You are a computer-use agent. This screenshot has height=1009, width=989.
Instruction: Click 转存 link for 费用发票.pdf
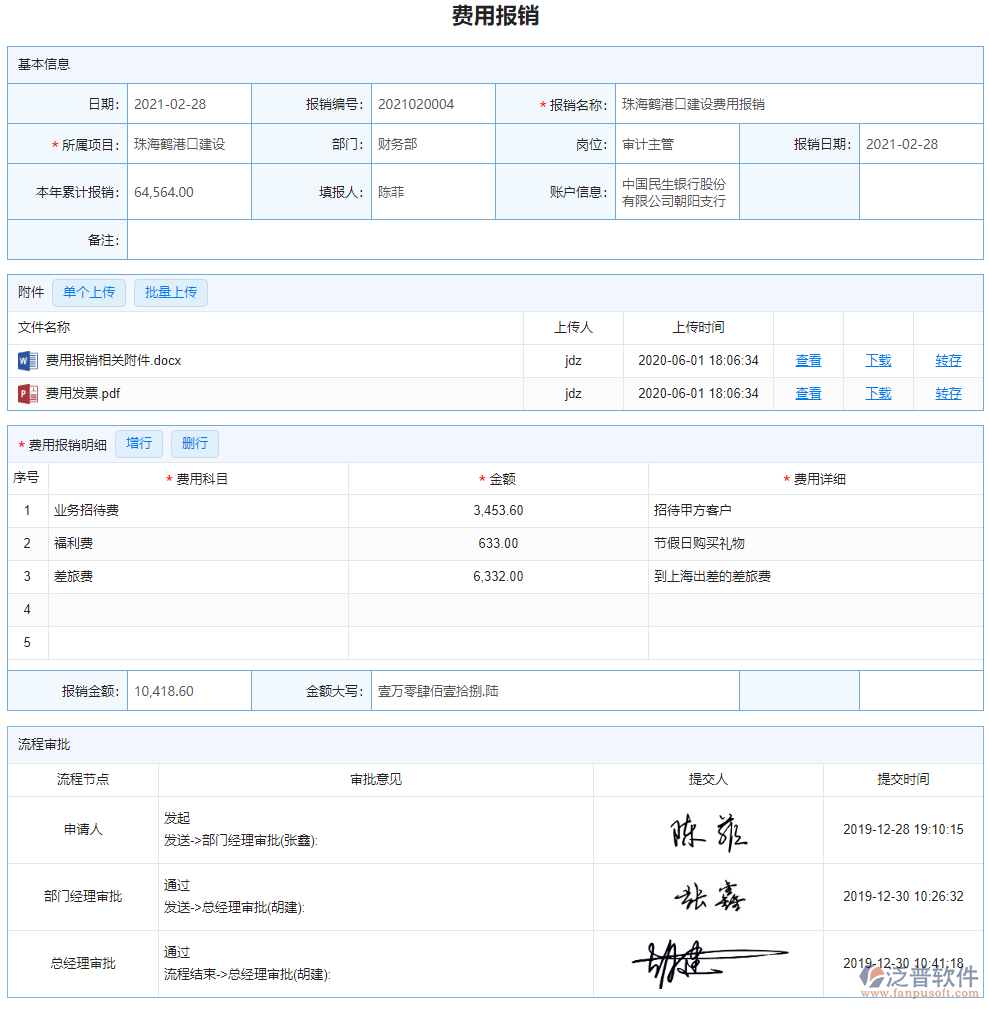947,392
